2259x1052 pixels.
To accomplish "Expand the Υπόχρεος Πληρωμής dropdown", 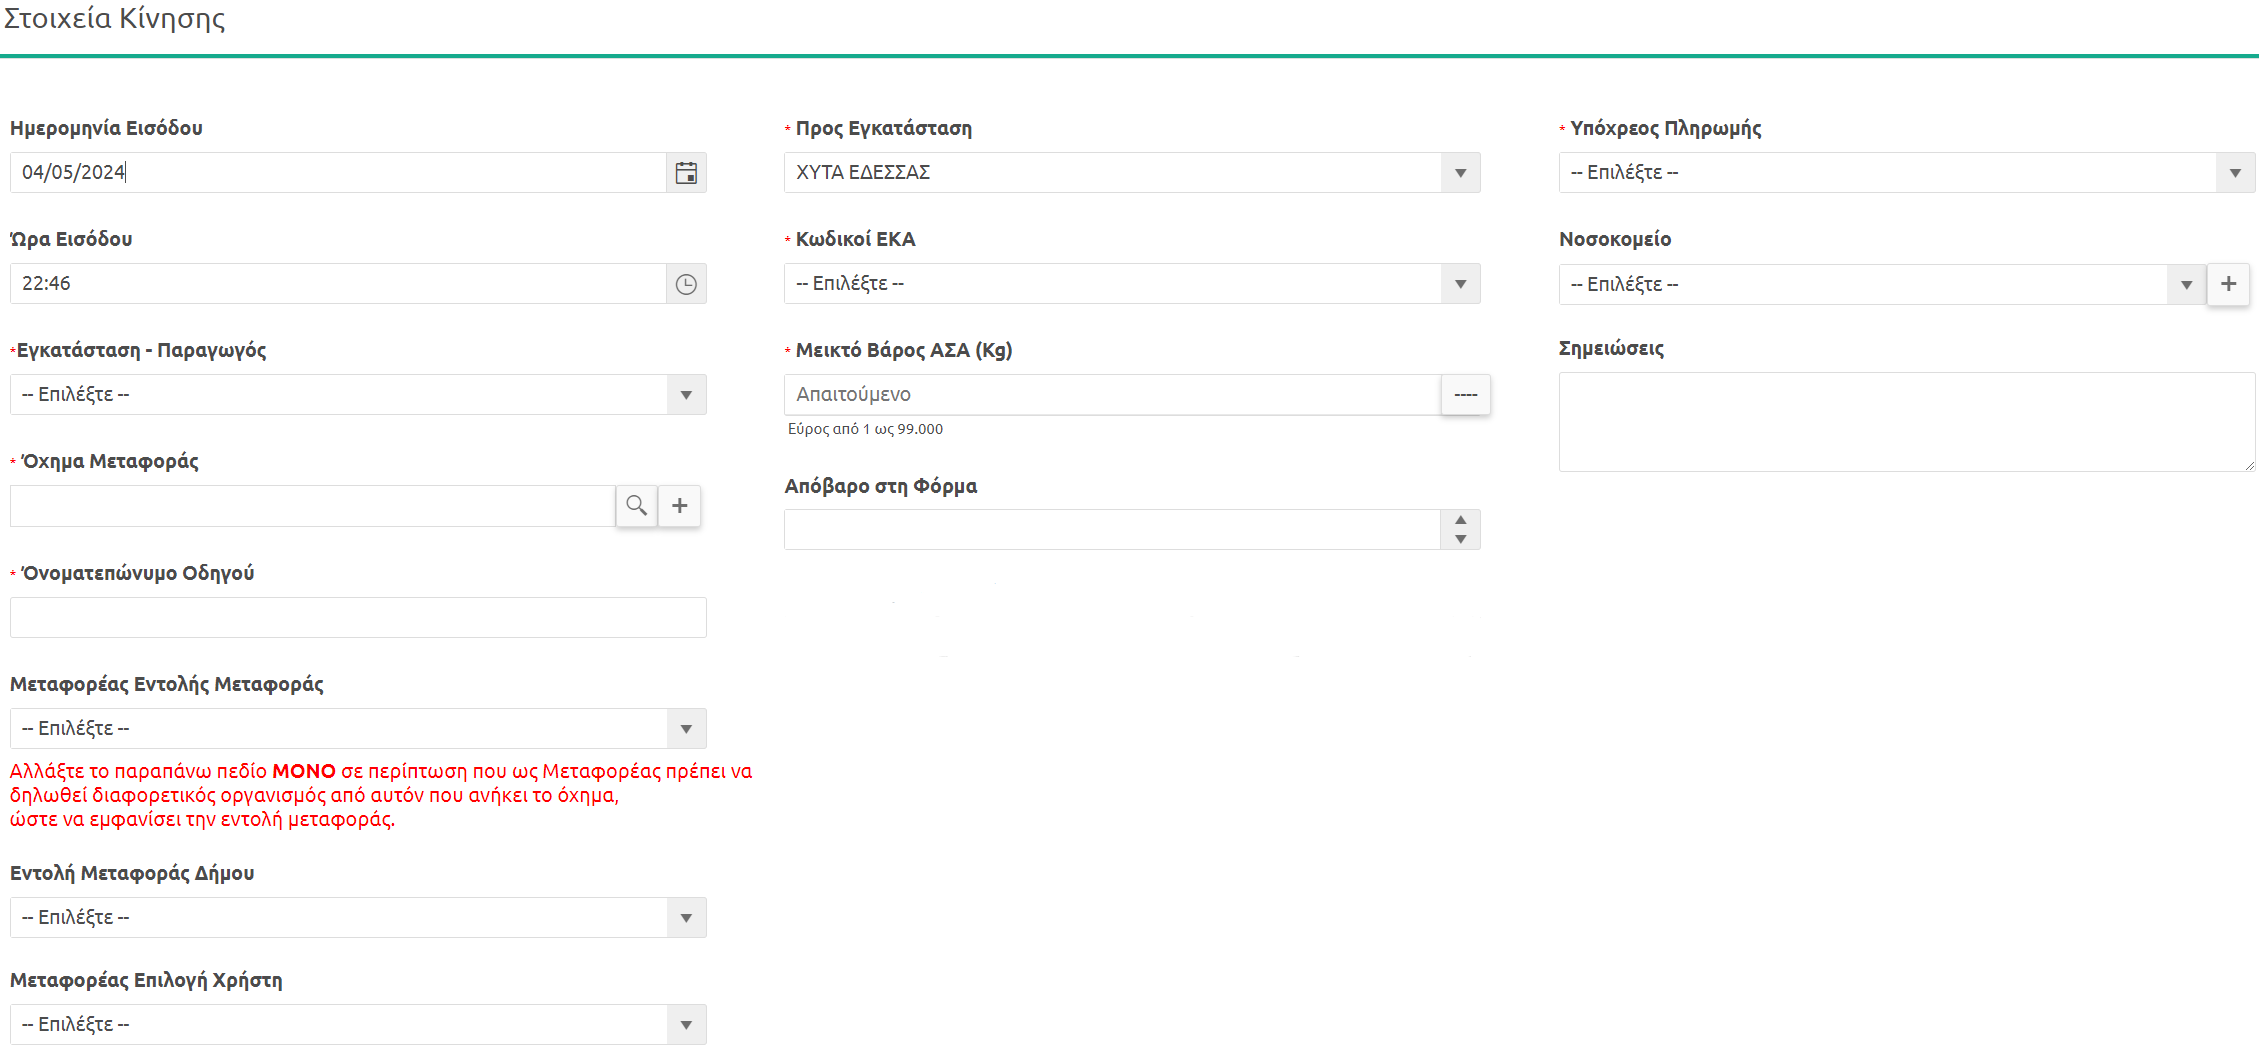I will tap(2235, 173).
